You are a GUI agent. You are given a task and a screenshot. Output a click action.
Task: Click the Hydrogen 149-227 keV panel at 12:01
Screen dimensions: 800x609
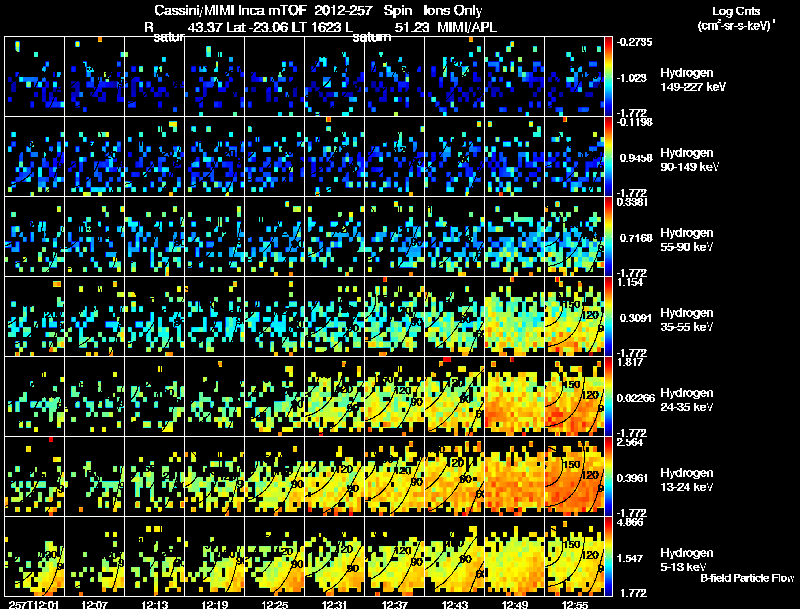click(x=35, y=77)
